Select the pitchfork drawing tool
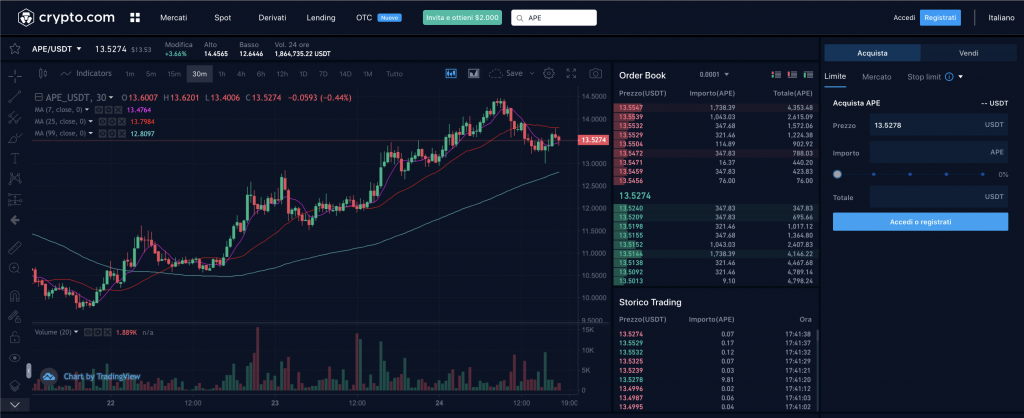1024x418 pixels. [14, 118]
